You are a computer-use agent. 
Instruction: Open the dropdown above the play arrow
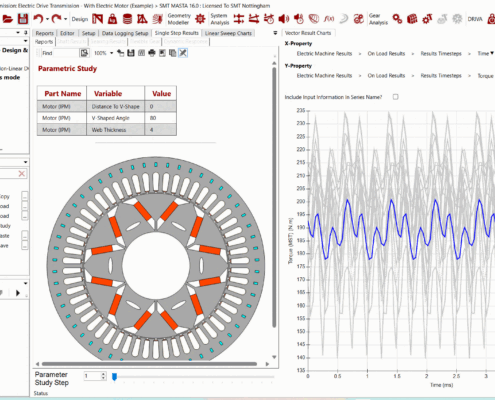point(25,283)
